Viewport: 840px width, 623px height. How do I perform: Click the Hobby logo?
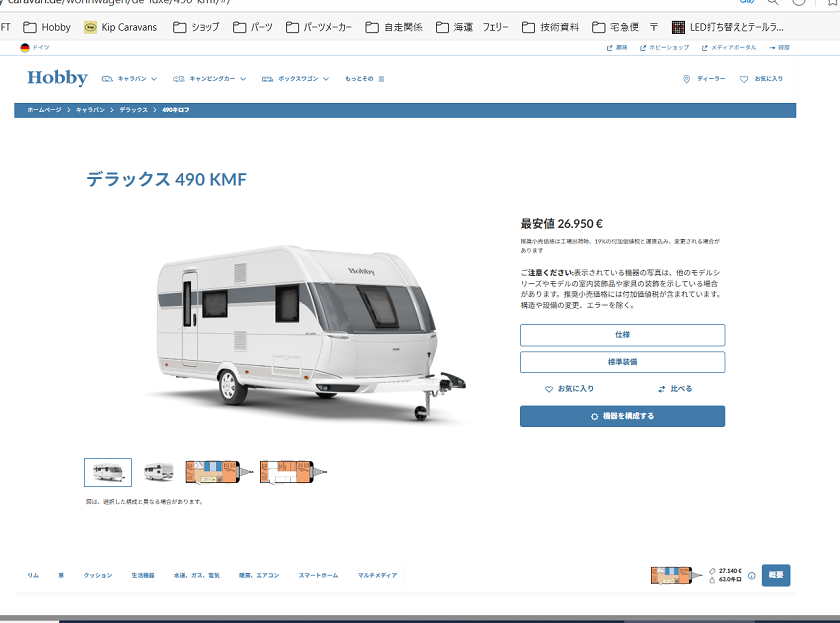57,78
